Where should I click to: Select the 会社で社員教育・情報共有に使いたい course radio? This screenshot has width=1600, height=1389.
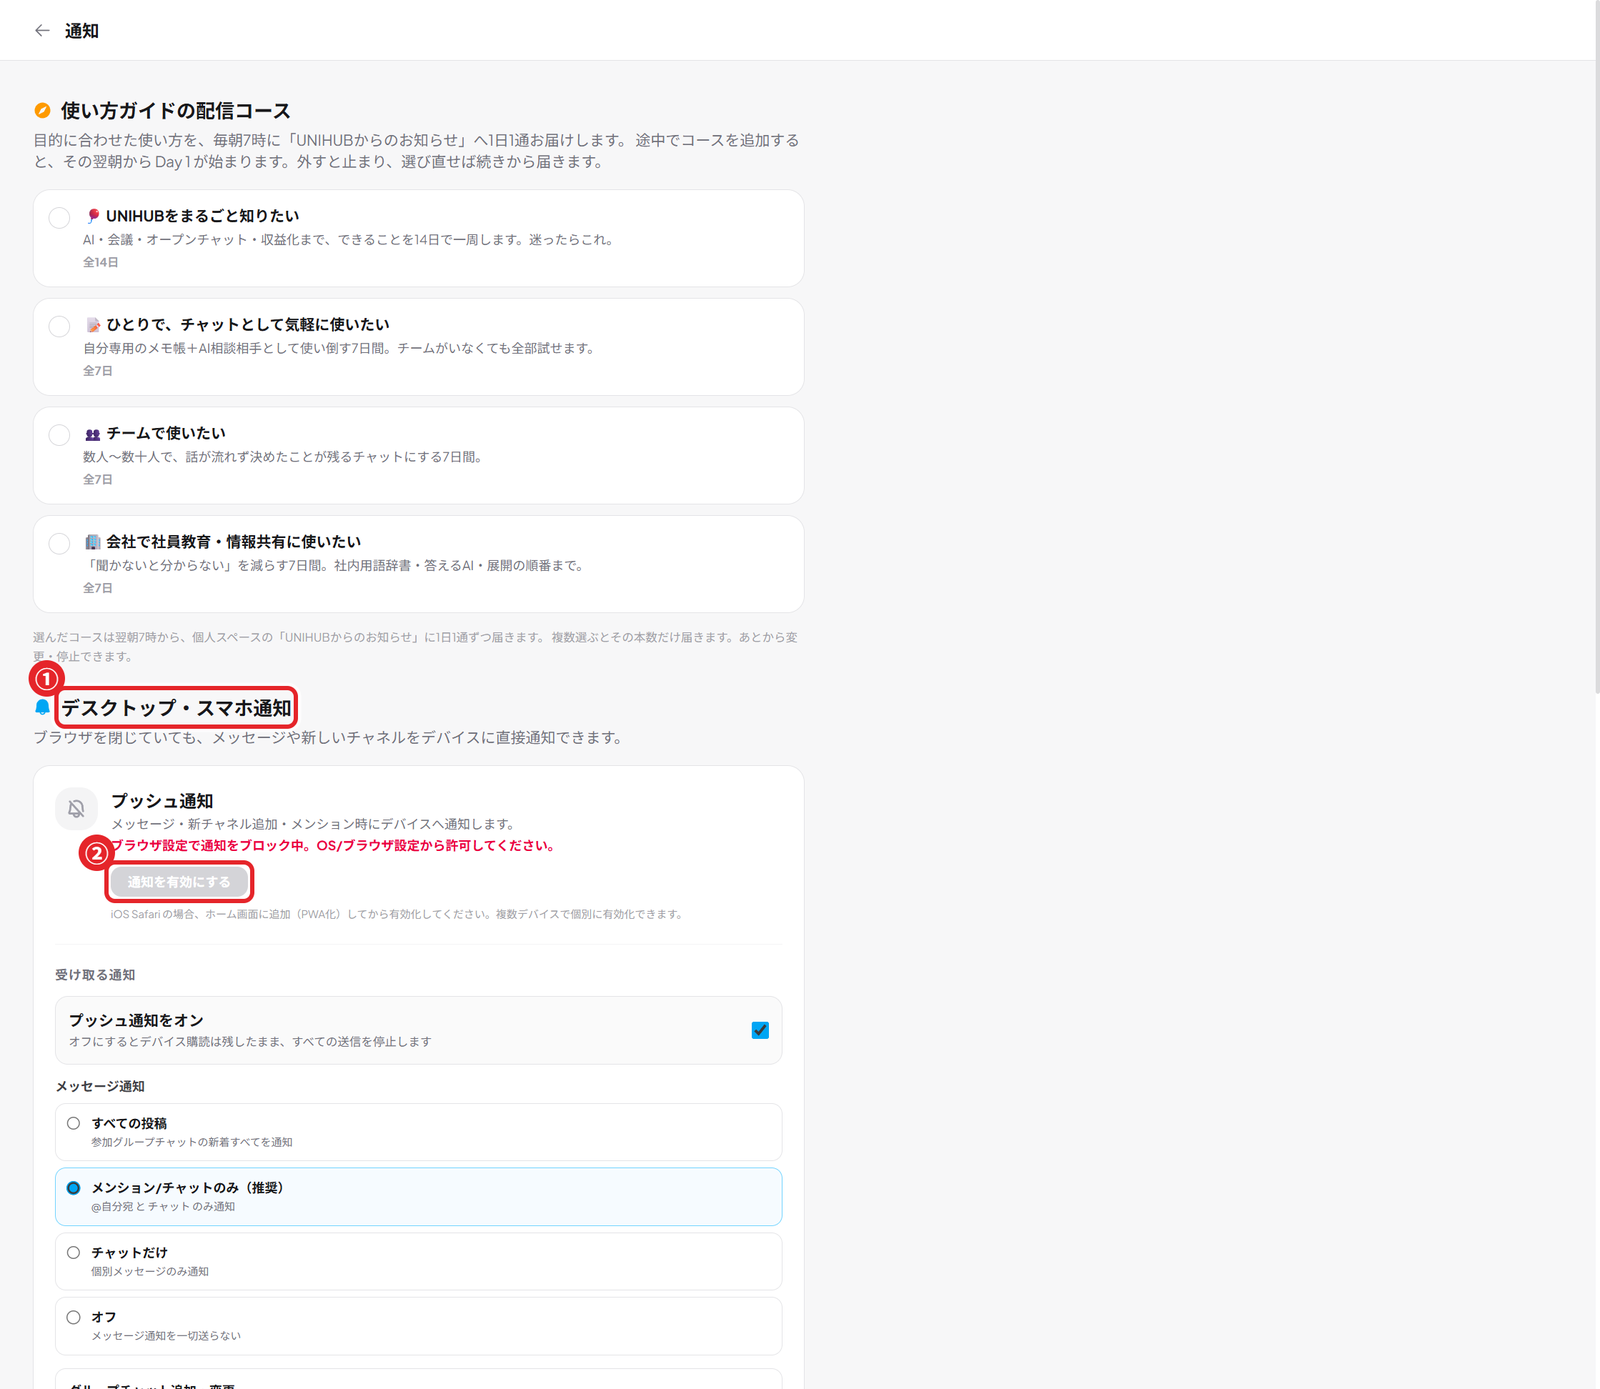[60, 543]
